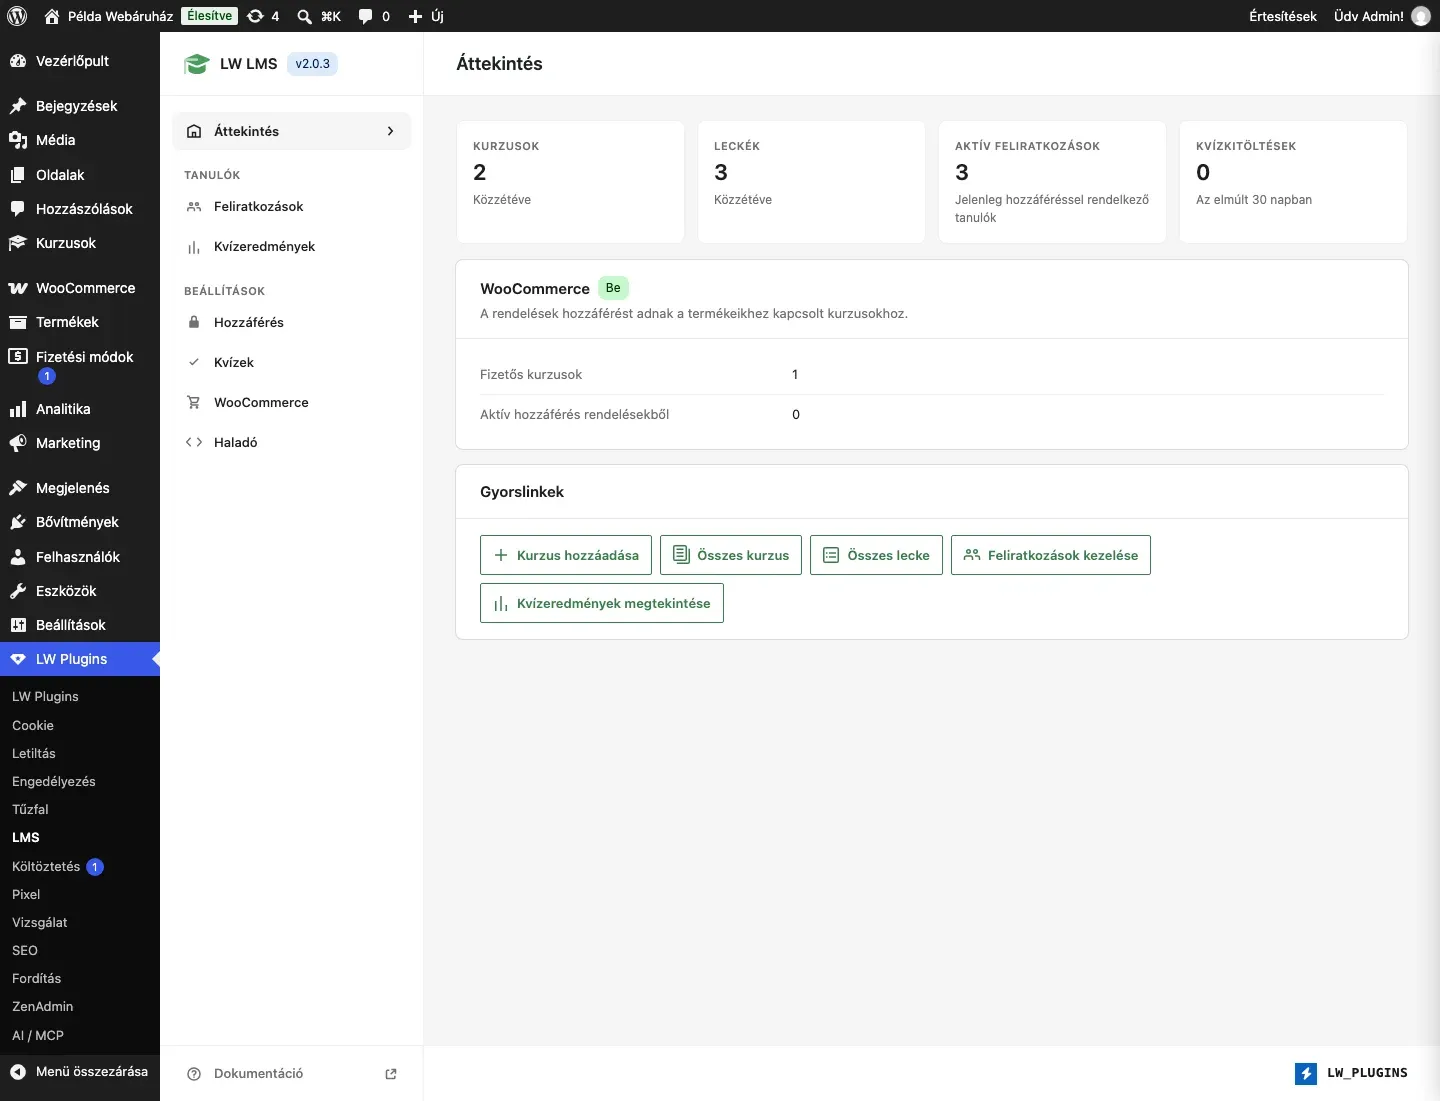1440x1101 pixels.
Task: Open Kvízeredmények in the LMS menu
Action: (x=292, y=246)
